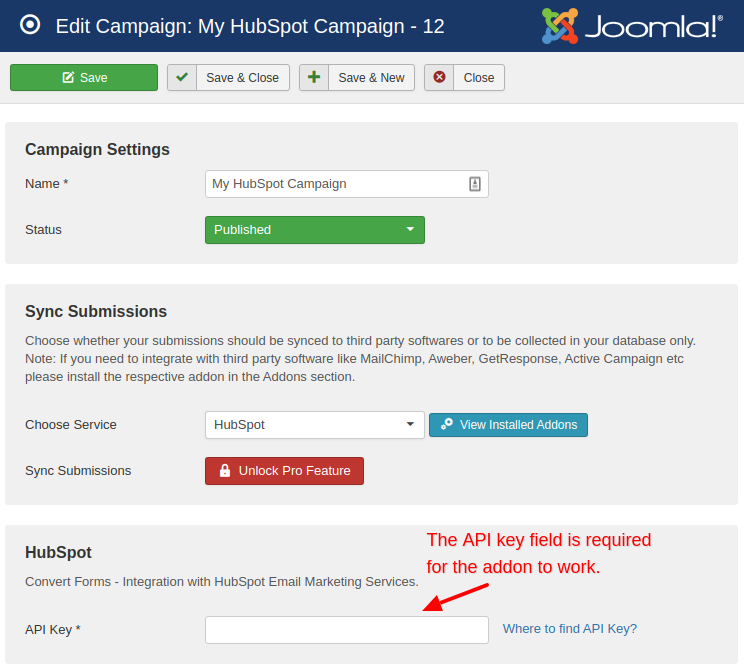Click the Unlock Pro Feature button
The width and height of the screenshot is (744, 668).
(x=284, y=471)
